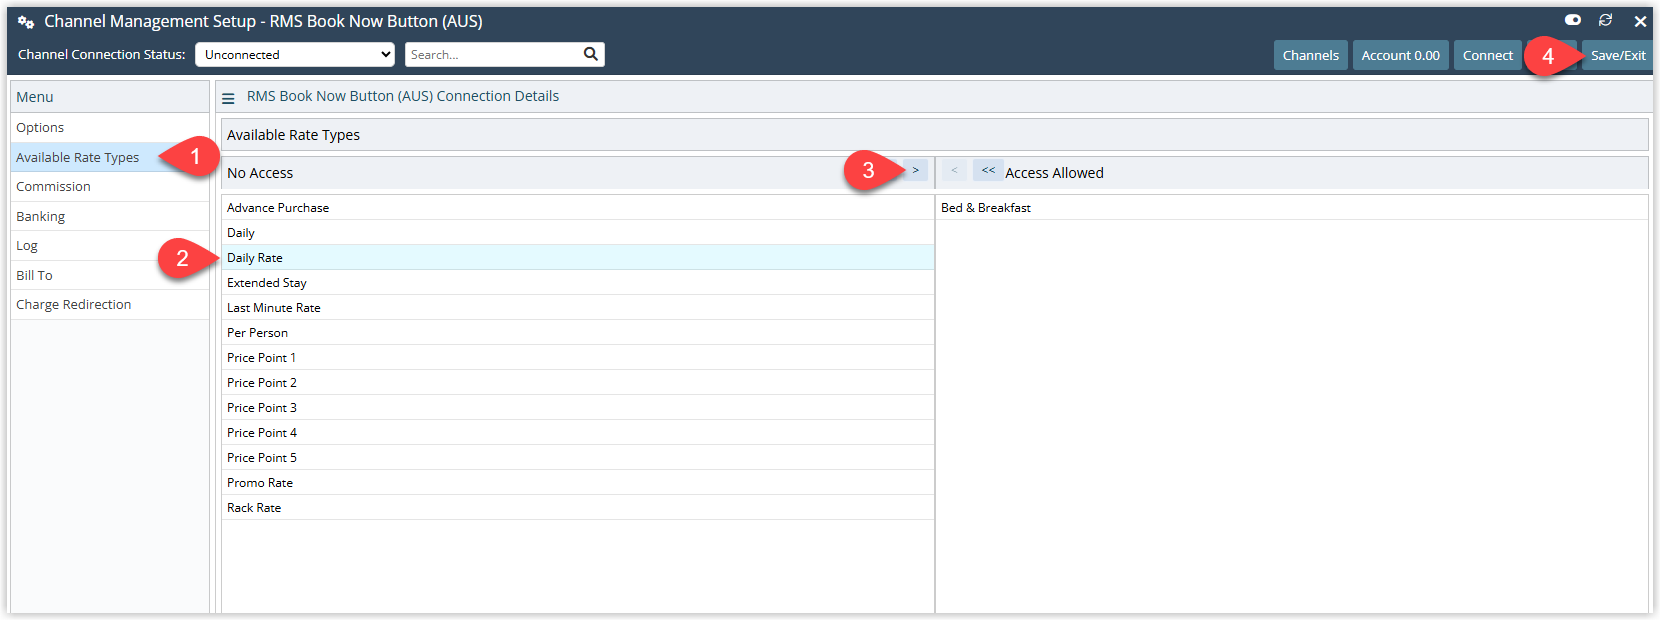Image resolution: width=1661 pixels, height=621 pixels.
Task: Close the Channel Management Setup window
Action: point(1640,21)
